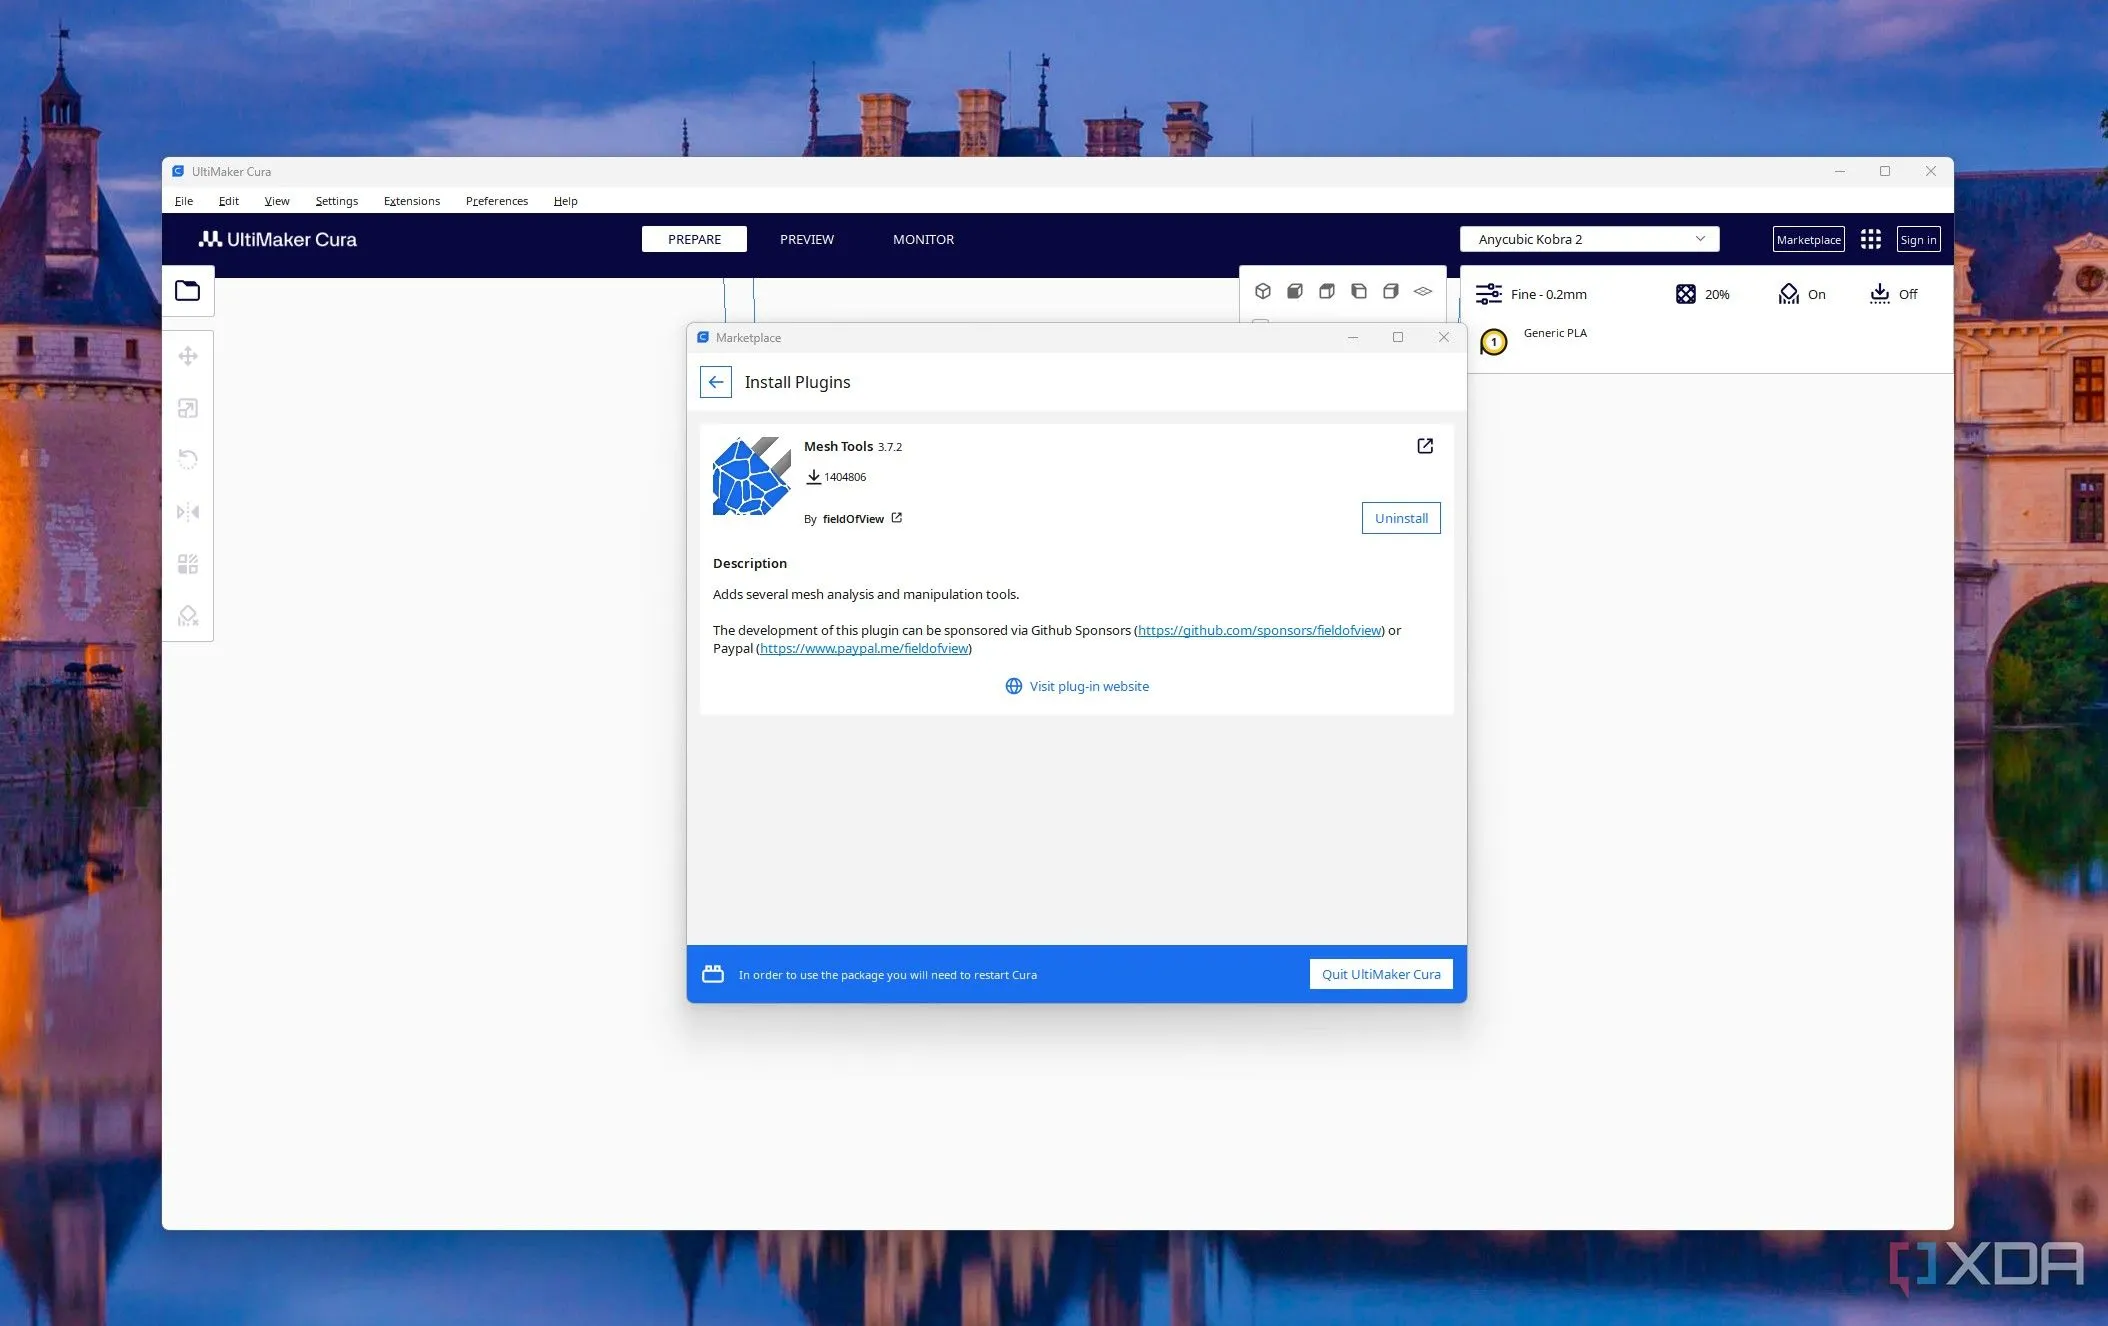Select the Scale tool in left toolbar
This screenshot has width=2108, height=1326.
(x=187, y=408)
